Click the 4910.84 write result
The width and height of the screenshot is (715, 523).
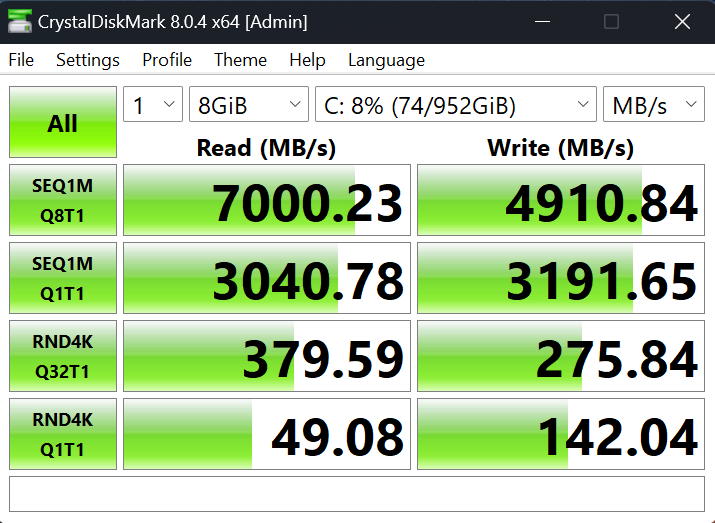click(561, 200)
